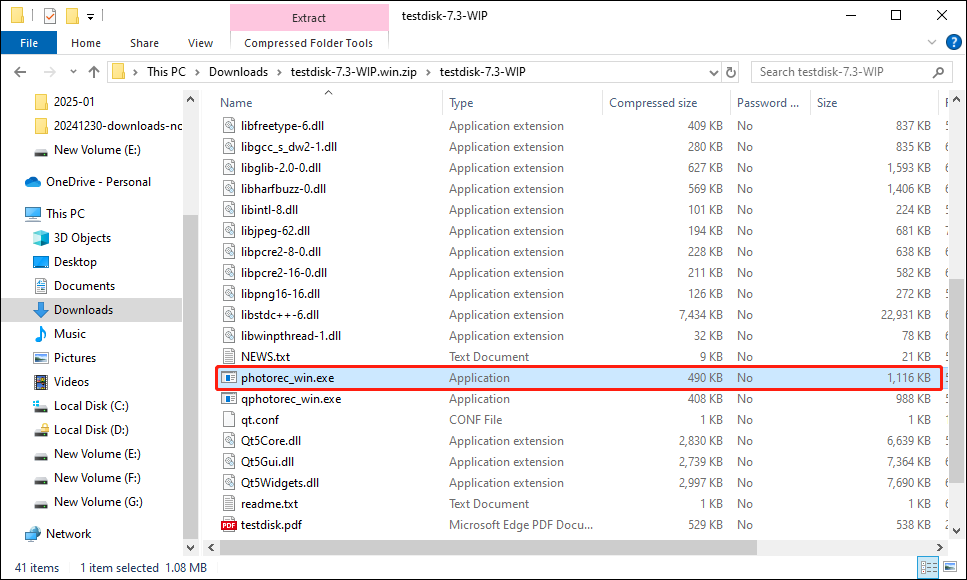This screenshot has width=967, height=580.
Task: Click This PC in the address bar
Action: [166, 72]
